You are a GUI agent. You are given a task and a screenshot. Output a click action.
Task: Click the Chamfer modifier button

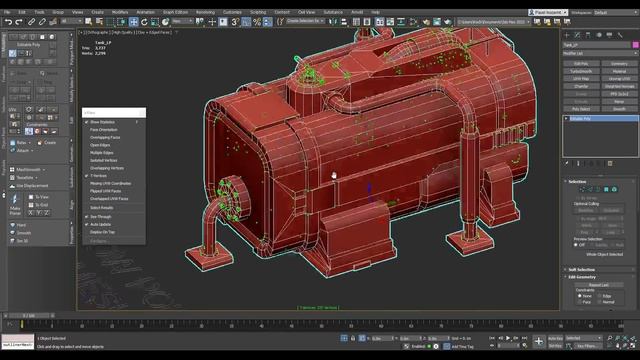pyautogui.click(x=581, y=87)
